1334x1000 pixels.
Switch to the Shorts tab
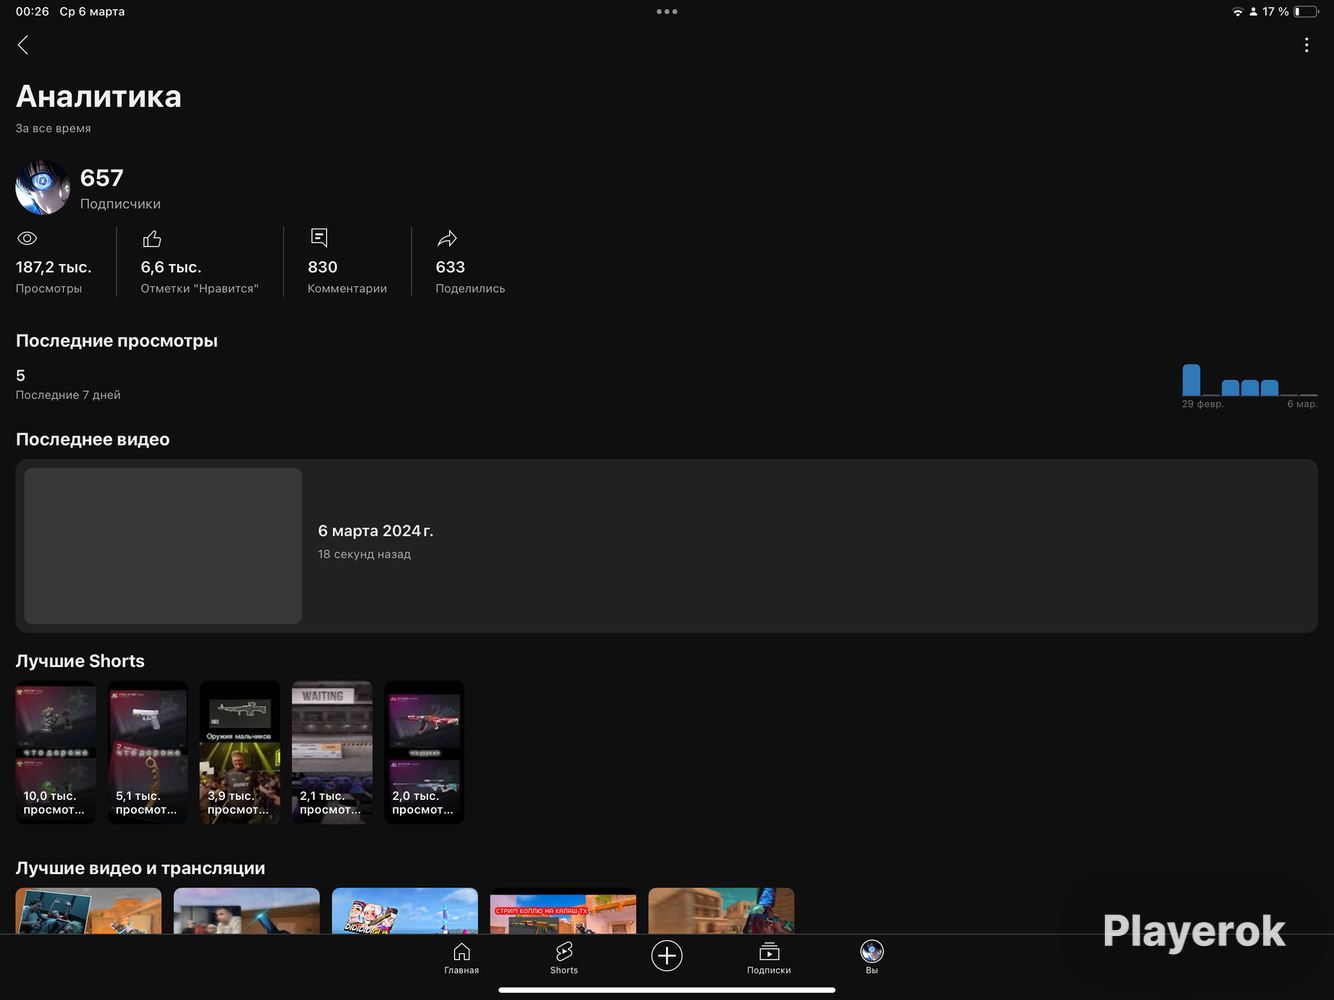[x=564, y=958]
